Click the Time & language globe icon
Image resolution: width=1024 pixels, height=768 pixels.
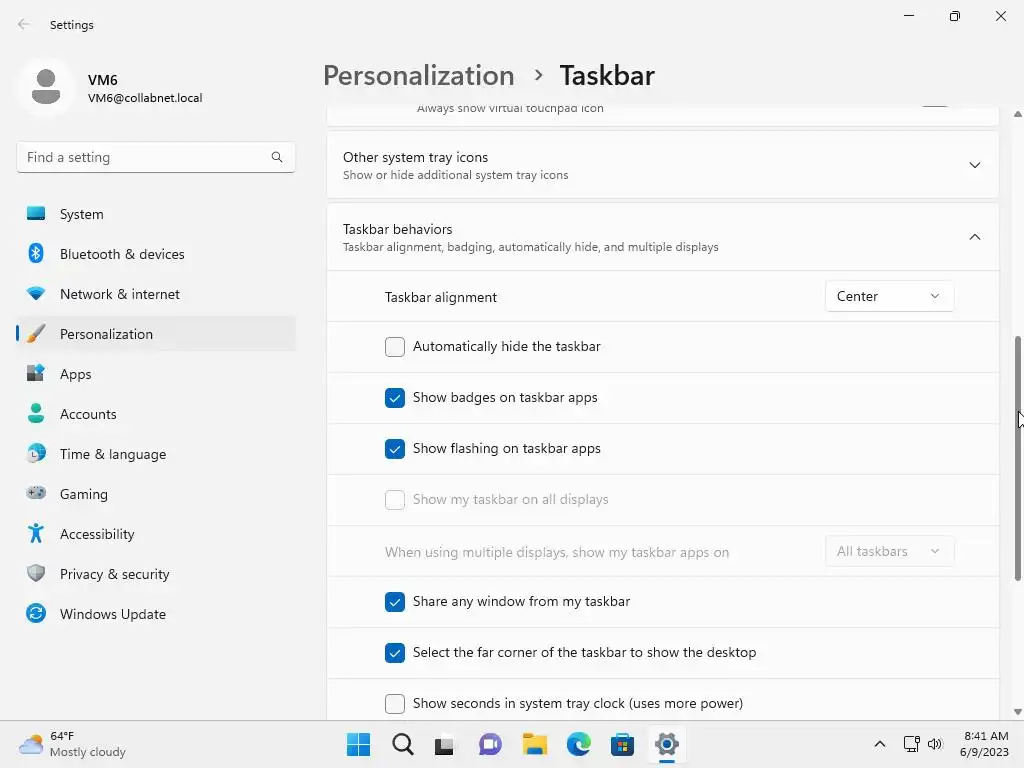pyautogui.click(x=36, y=453)
